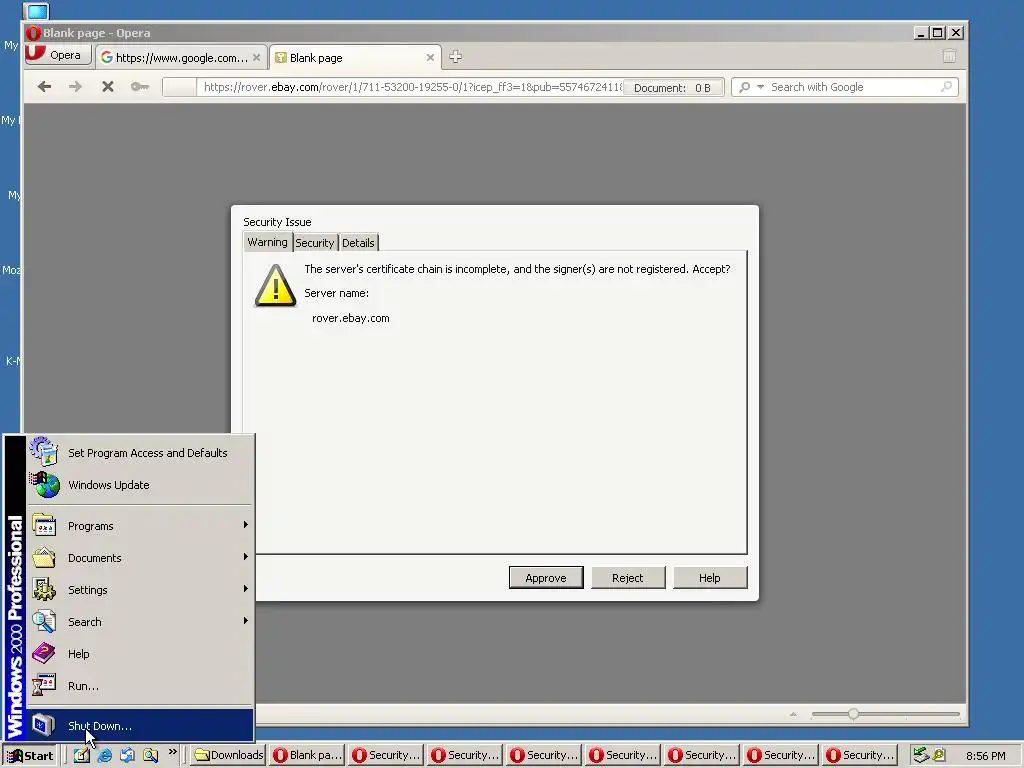
Task: Open the Run... dialog icon
Action: (x=44, y=685)
